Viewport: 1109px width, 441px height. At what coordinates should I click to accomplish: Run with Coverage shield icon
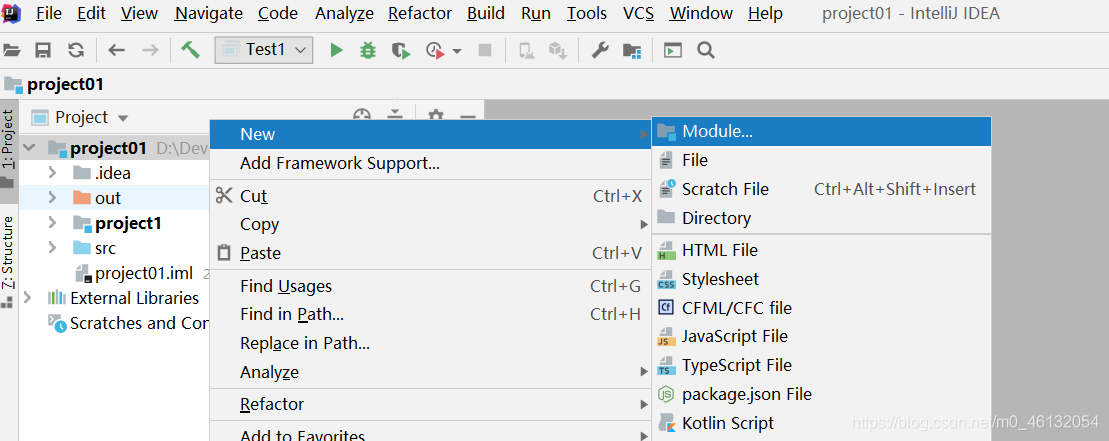coord(402,50)
